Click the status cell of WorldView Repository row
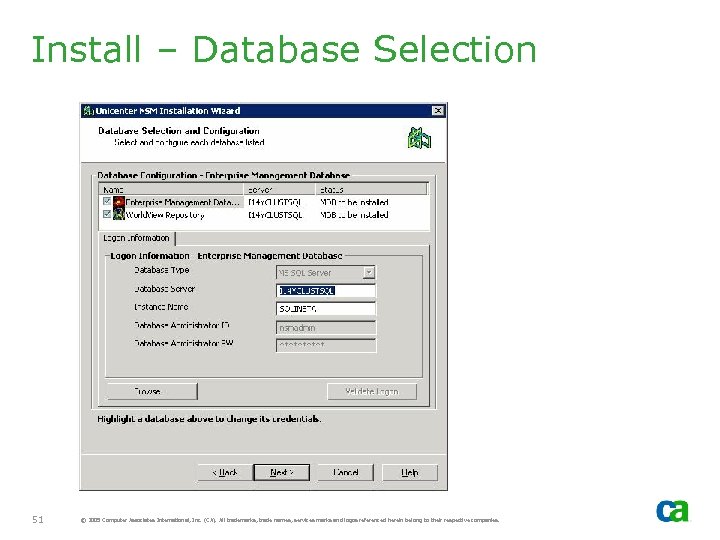The image size is (720, 540). (354, 215)
